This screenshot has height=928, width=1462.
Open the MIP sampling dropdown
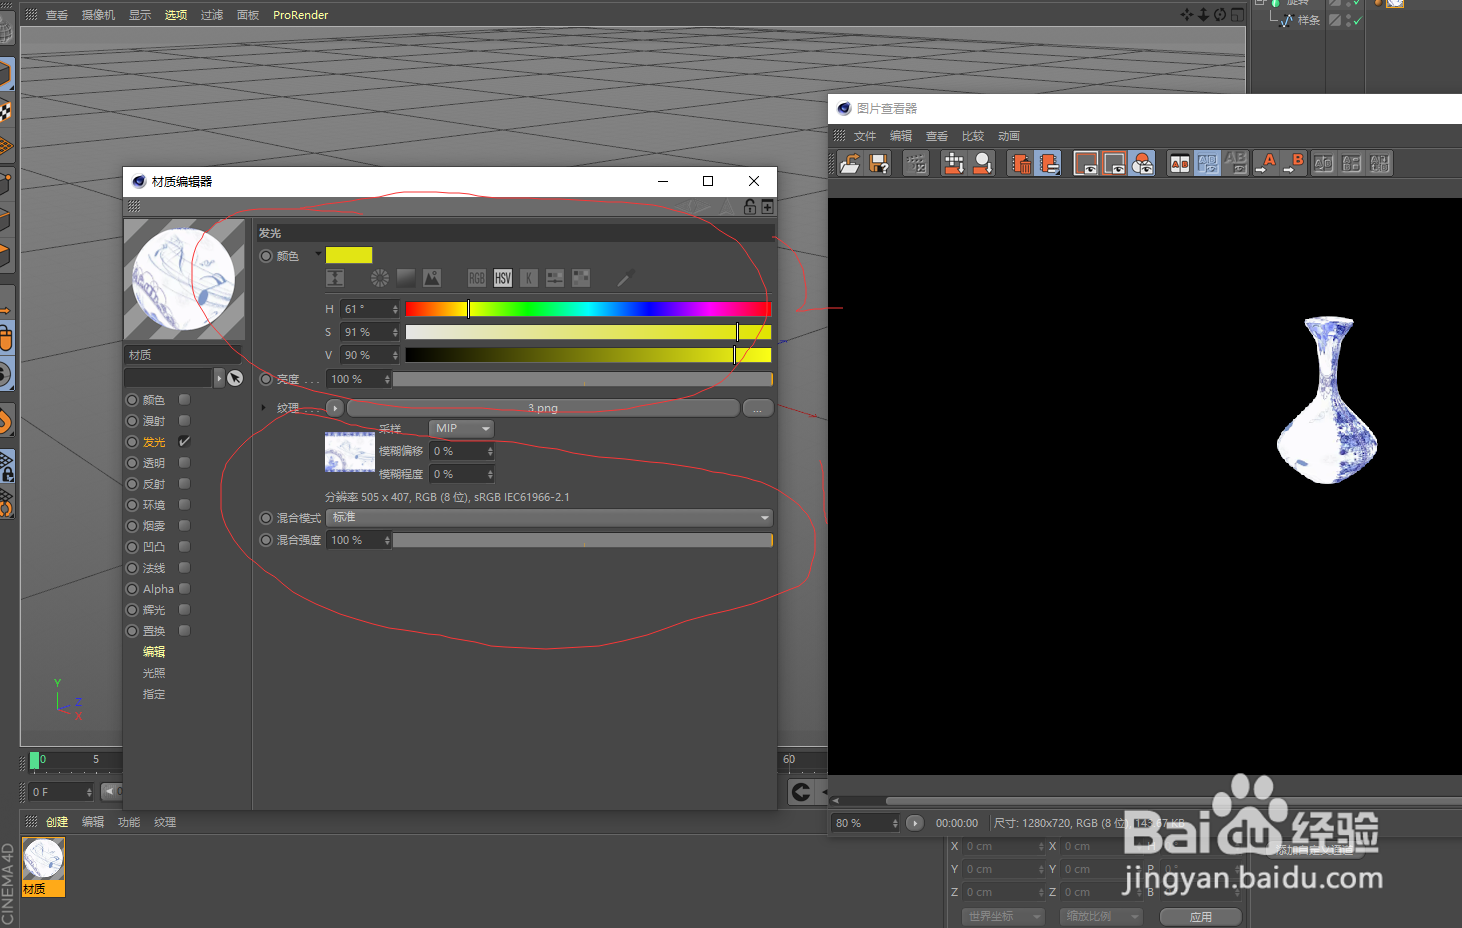460,428
